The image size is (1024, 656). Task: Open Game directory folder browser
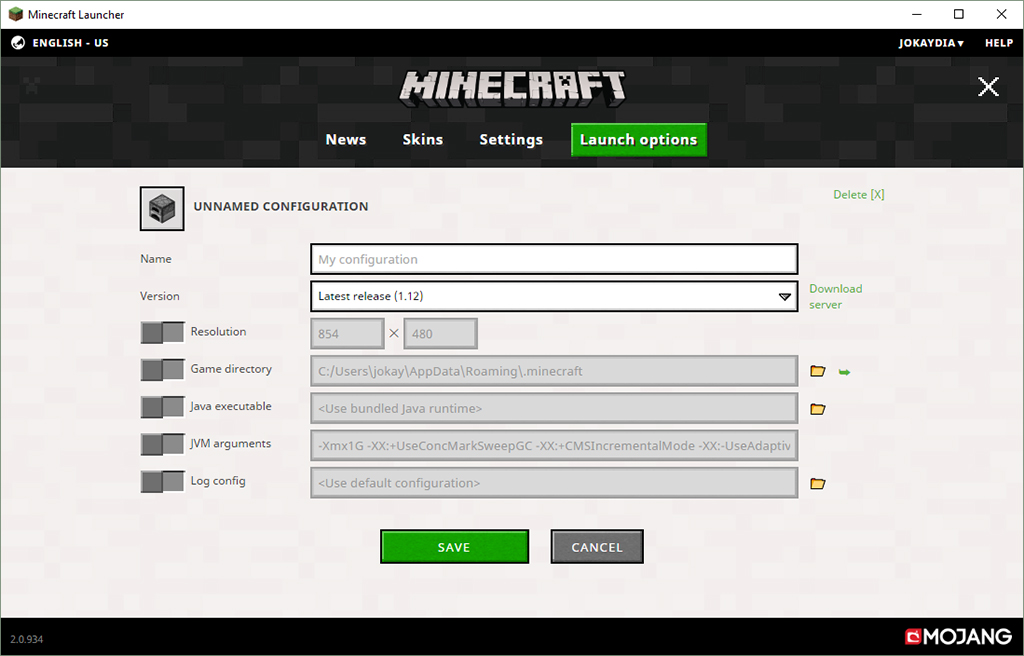pyautogui.click(x=818, y=371)
